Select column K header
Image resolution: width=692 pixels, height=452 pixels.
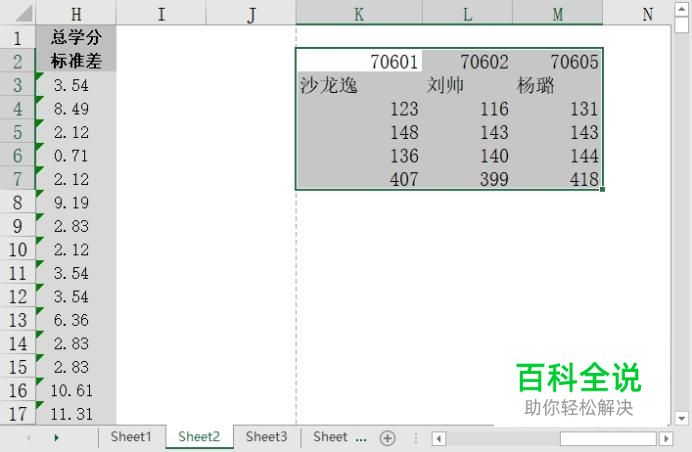click(359, 13)
